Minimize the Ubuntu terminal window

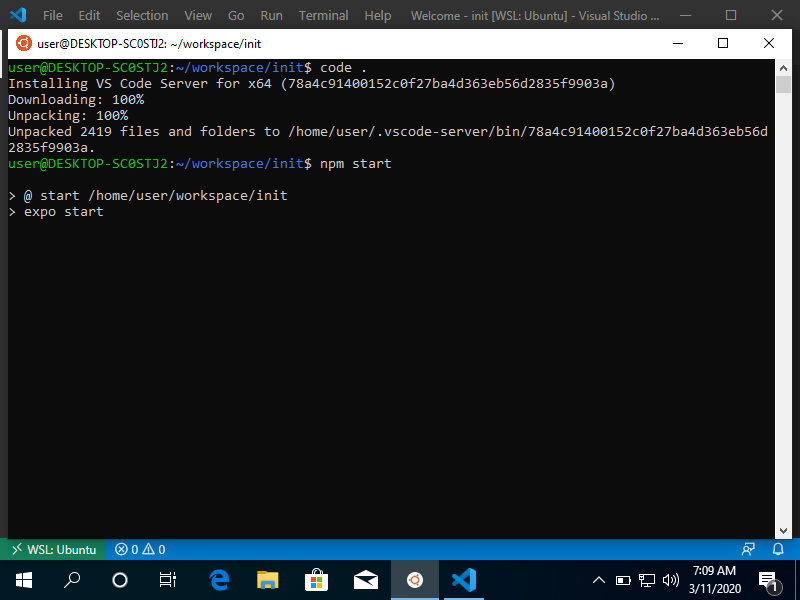click(678, 43)
